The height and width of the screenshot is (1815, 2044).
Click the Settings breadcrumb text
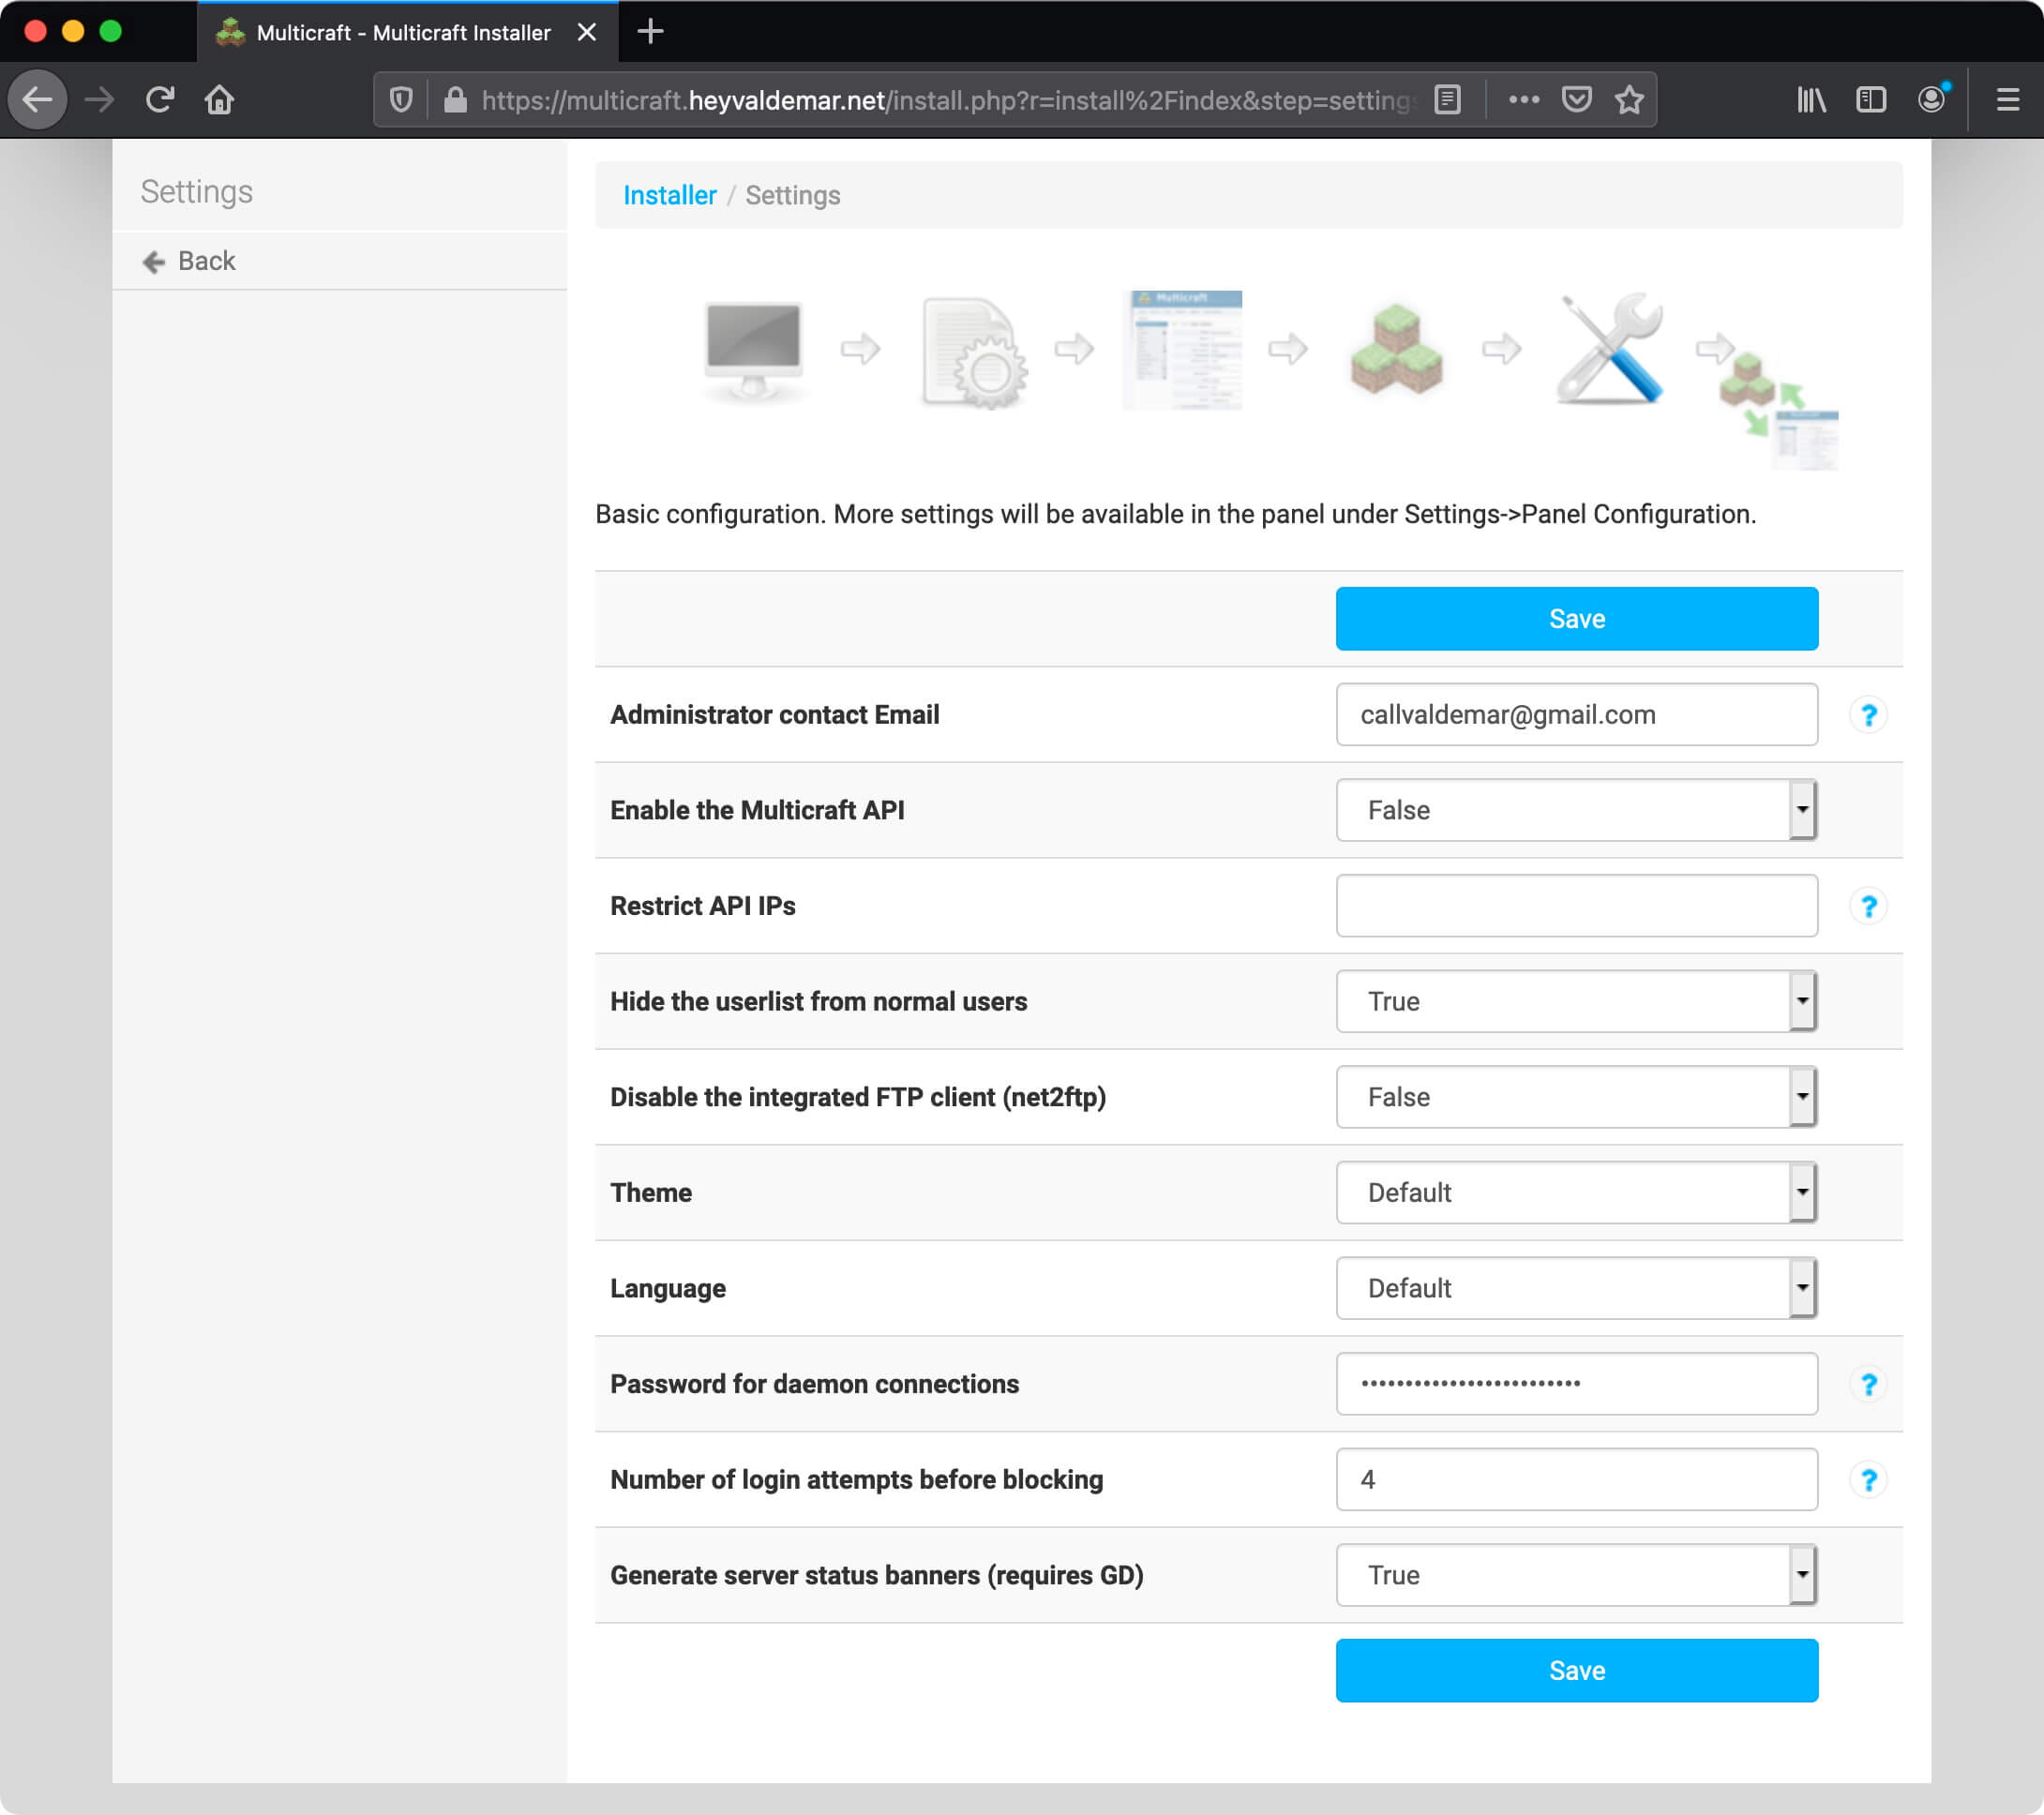792,195
